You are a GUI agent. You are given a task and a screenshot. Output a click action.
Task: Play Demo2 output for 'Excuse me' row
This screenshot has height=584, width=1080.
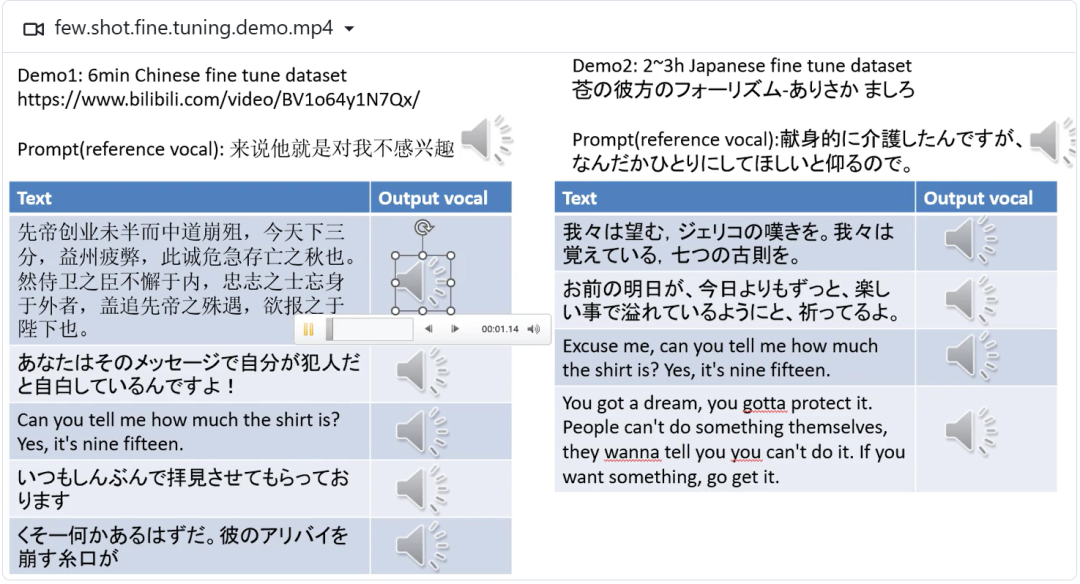coord(971,356)
